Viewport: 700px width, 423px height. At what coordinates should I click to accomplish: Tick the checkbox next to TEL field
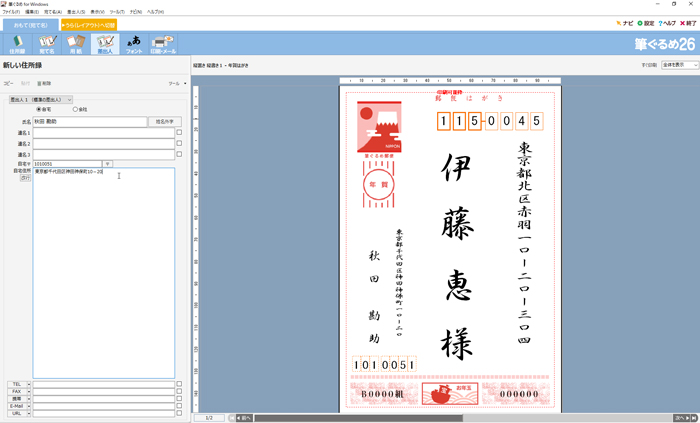point(179,384)
